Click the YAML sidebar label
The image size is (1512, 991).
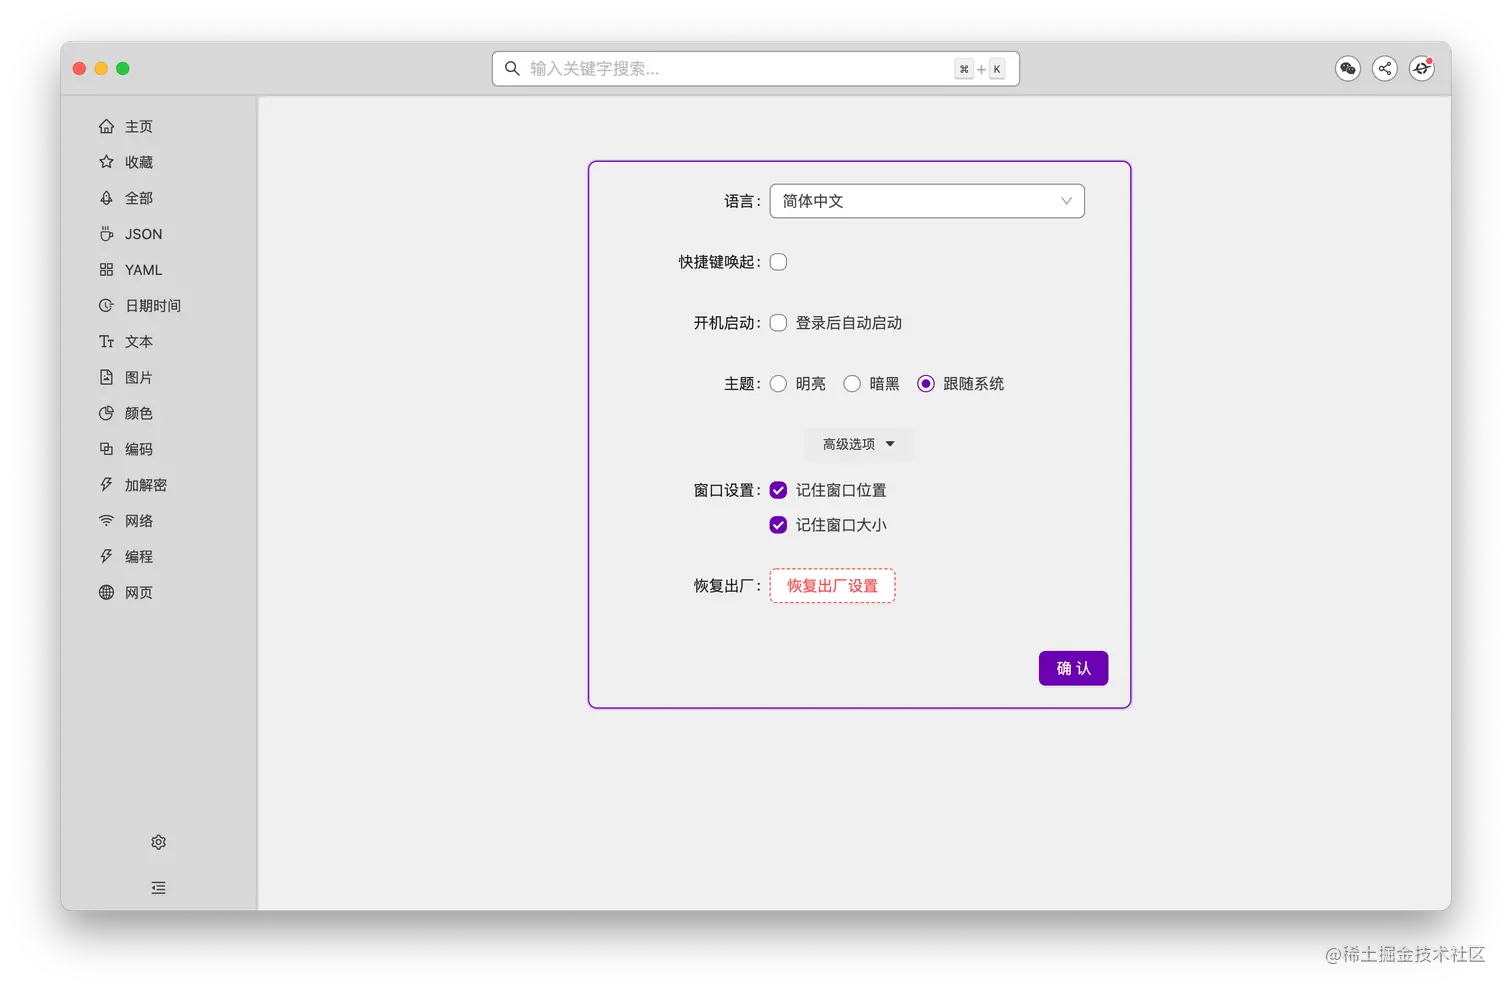[x=143, y=270]
